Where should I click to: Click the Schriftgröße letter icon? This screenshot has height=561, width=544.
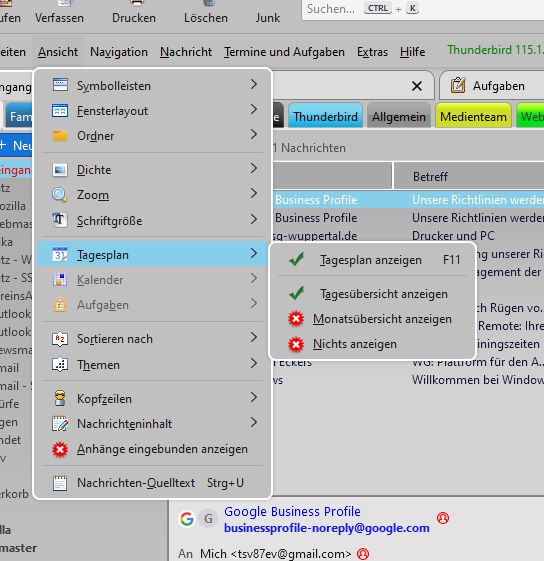click(x=60, y=220)
